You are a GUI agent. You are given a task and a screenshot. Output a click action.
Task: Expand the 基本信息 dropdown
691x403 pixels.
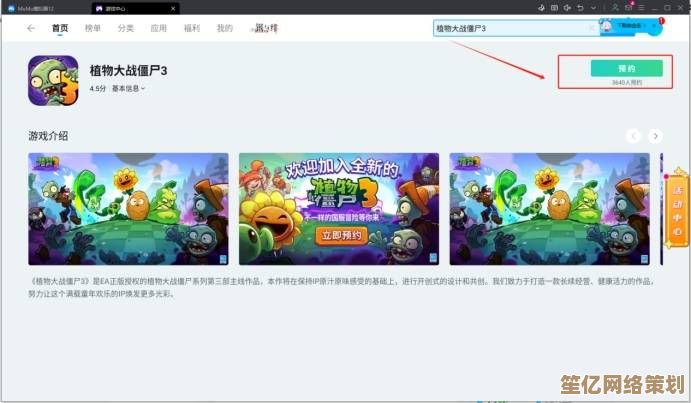pos(128,88)
